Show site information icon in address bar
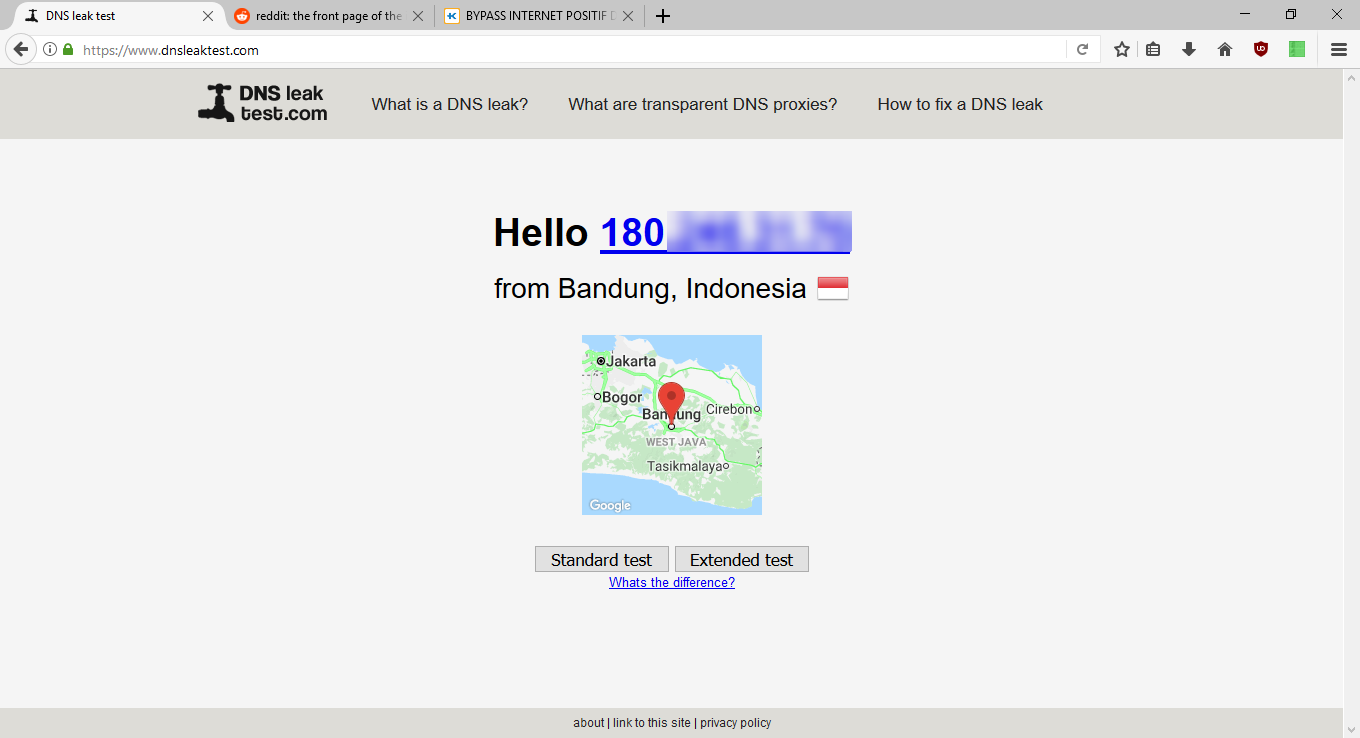The height and width of the screenshot is (738, 1360). [x=50, y=49]
